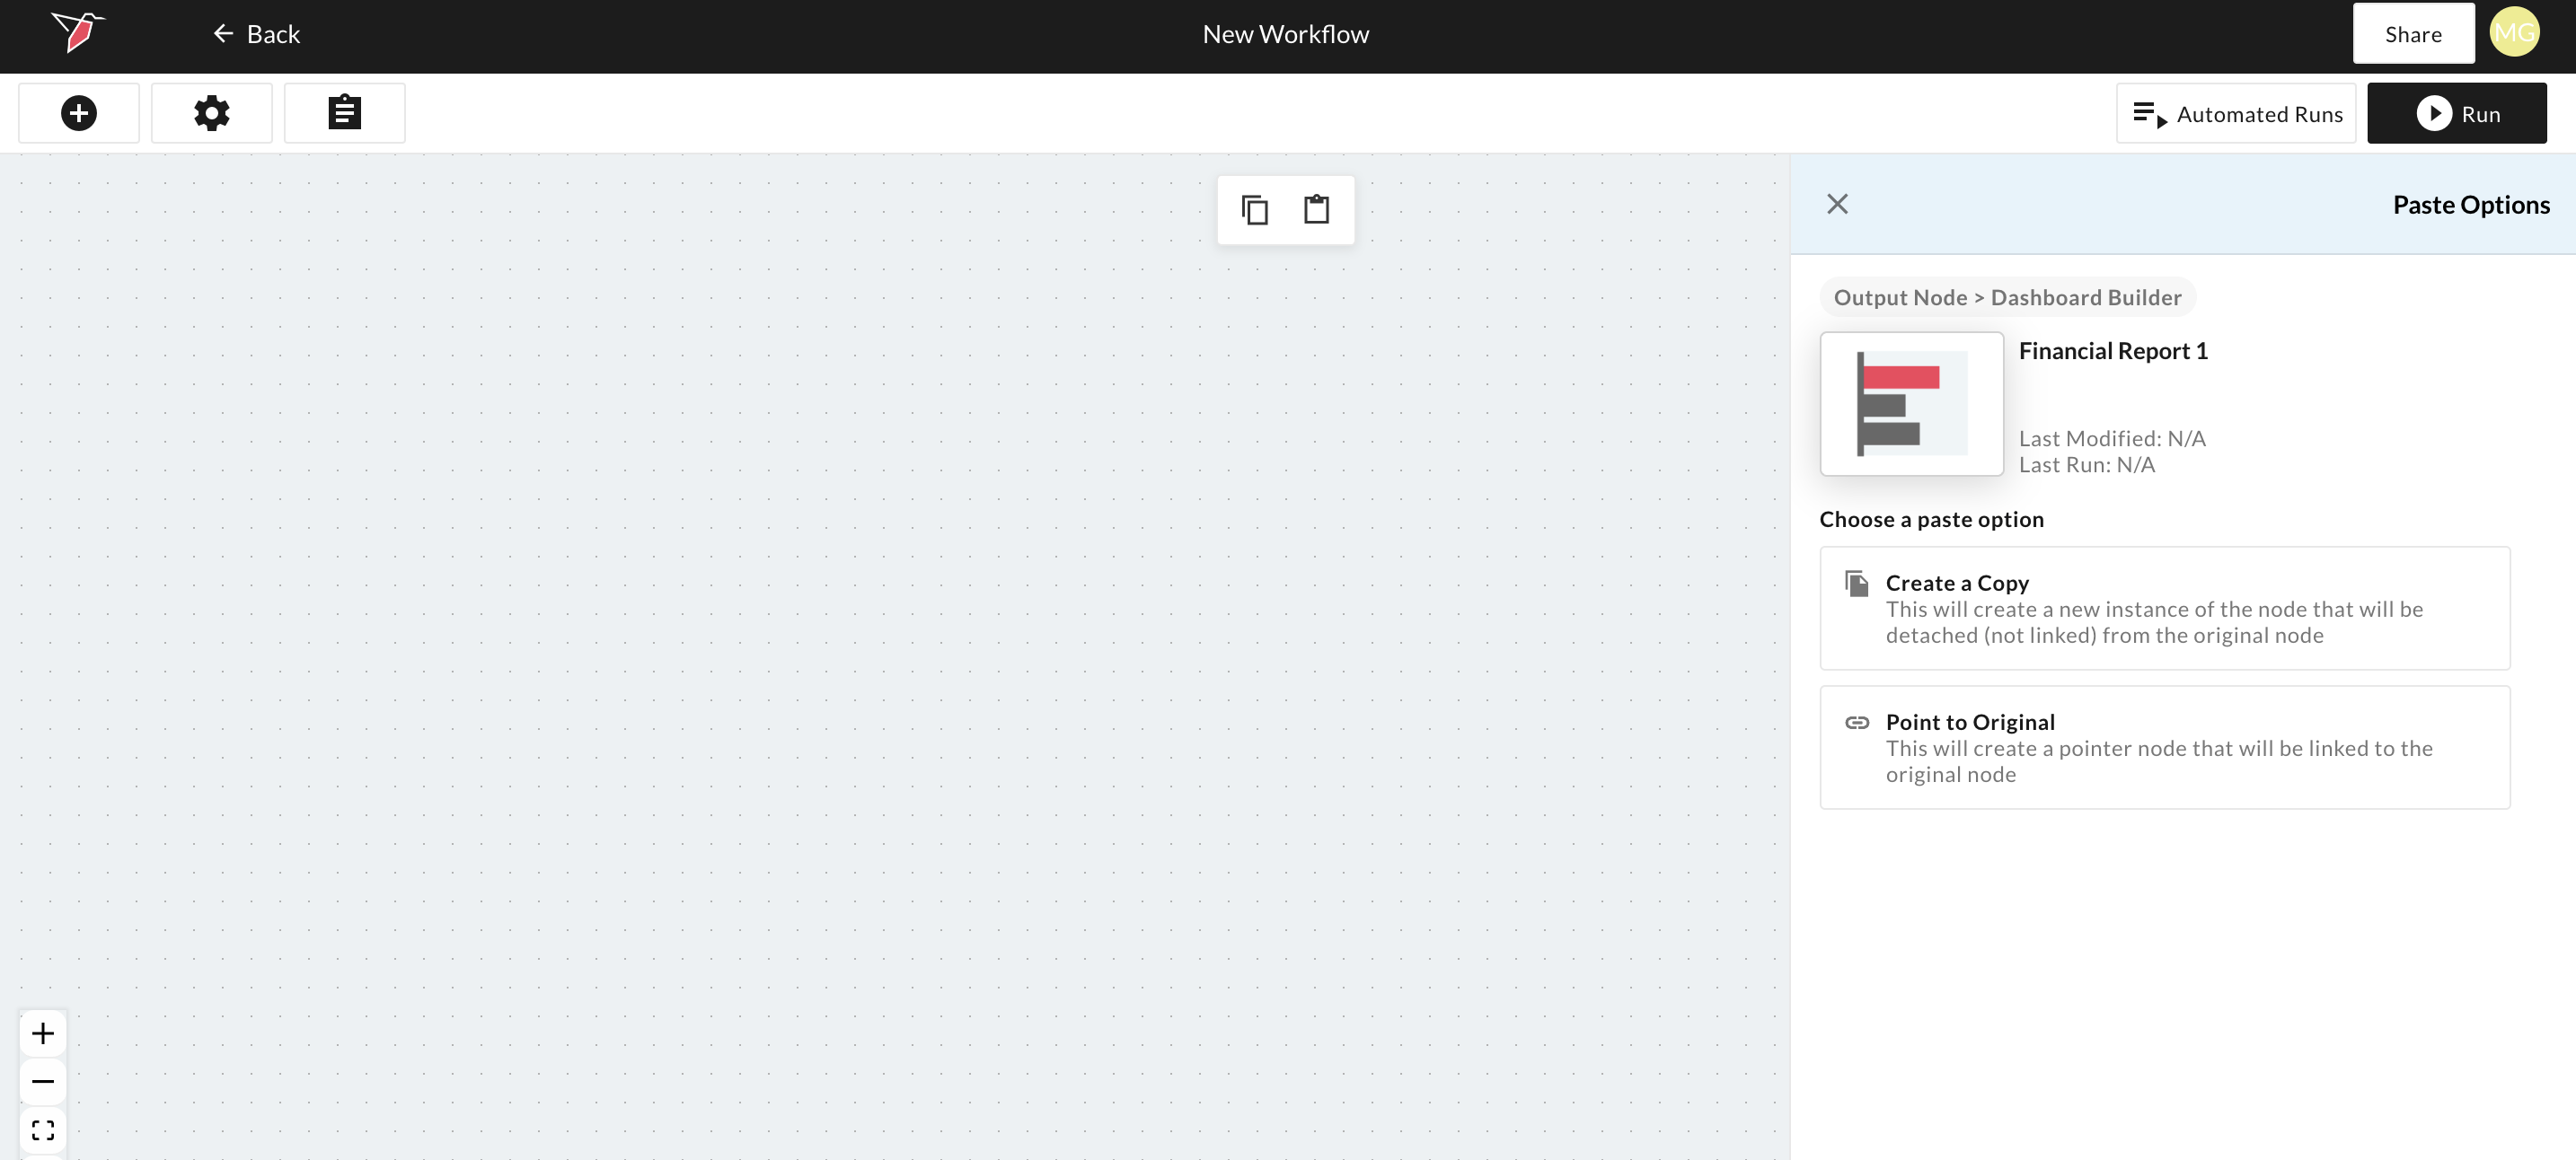The height and width of the screenshot is (1160, 2576).
Task: Click the hummingbird logo
Action: pos(78,32)
